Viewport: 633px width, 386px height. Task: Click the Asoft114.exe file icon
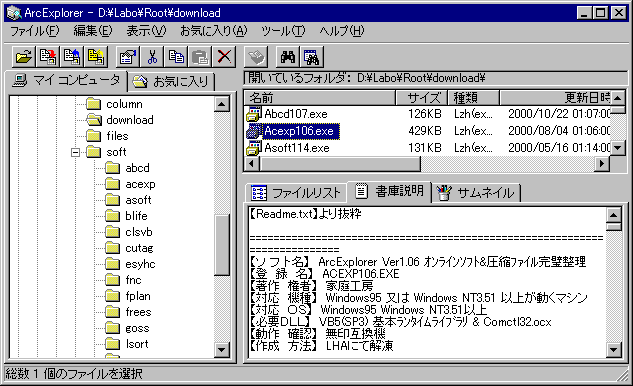254,148
